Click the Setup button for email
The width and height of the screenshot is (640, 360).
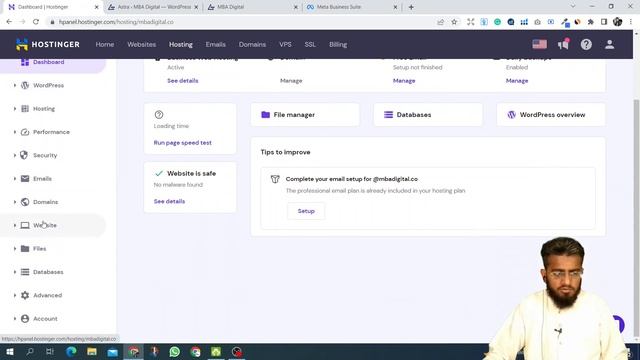coord(306,211)
